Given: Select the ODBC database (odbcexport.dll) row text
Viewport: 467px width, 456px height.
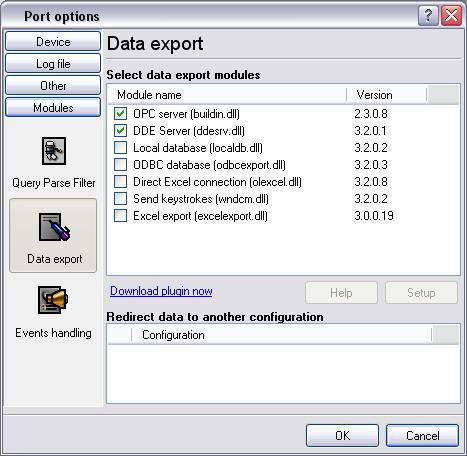Looking at the screenshot, I should tap(209, 165).
